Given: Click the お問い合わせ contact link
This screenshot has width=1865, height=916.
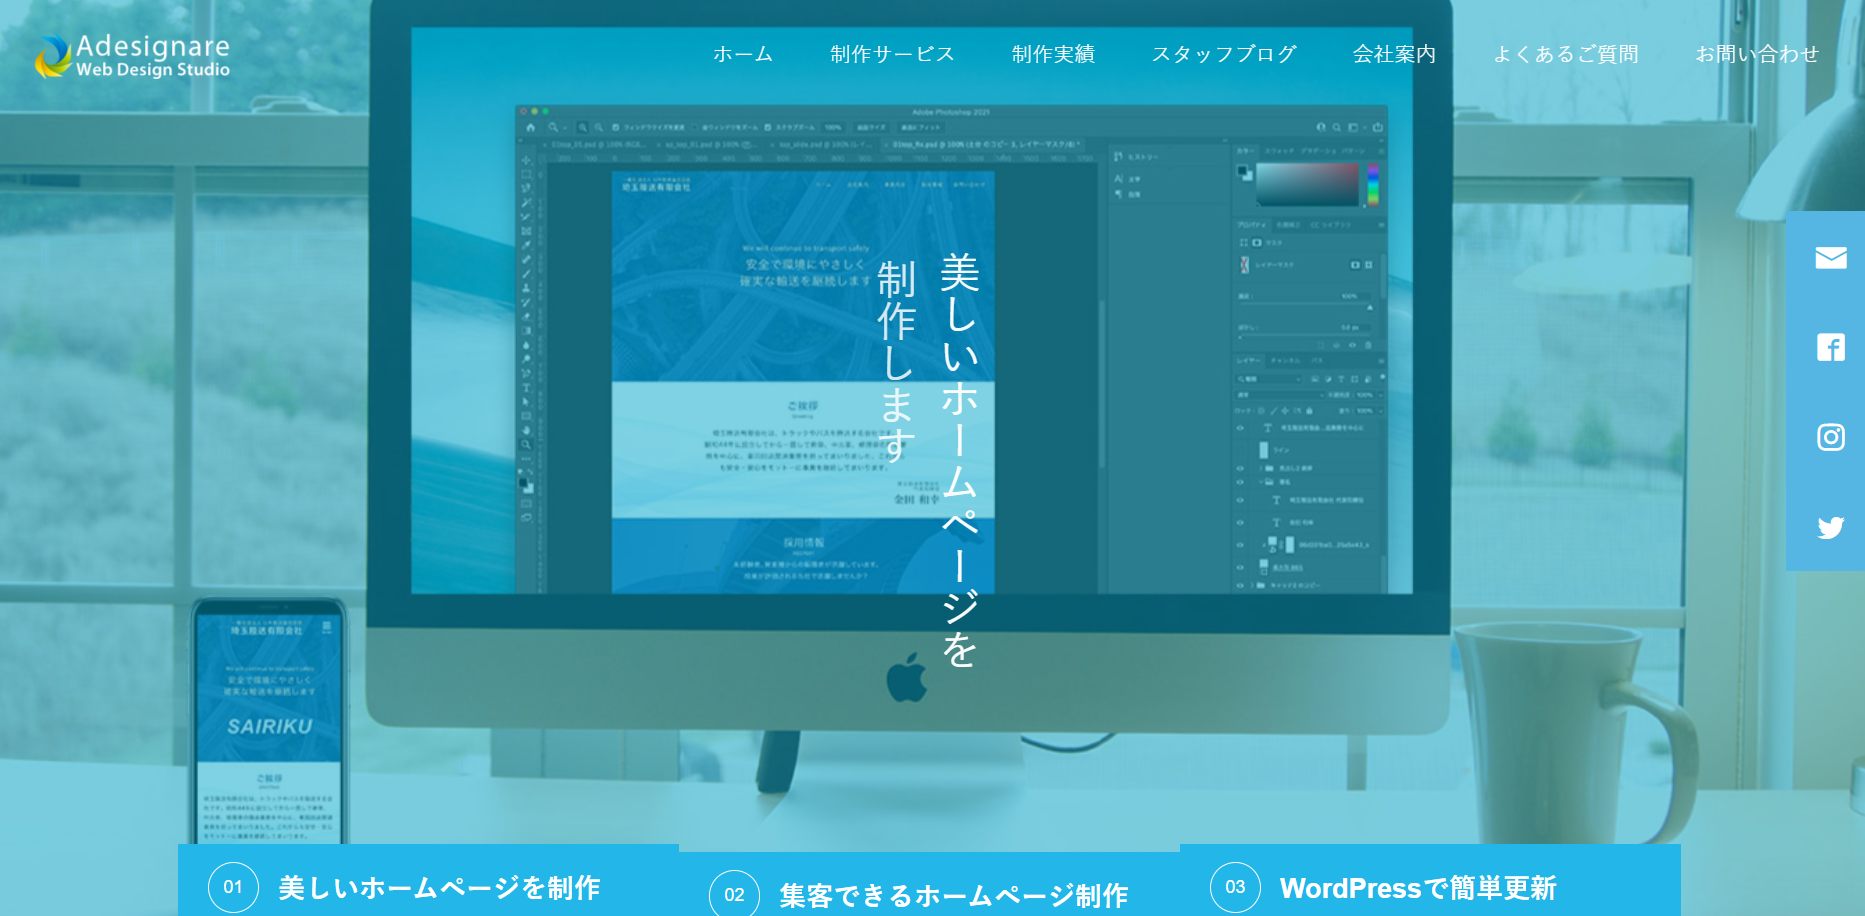Looking at the screenshot, I should point(1756,54).
